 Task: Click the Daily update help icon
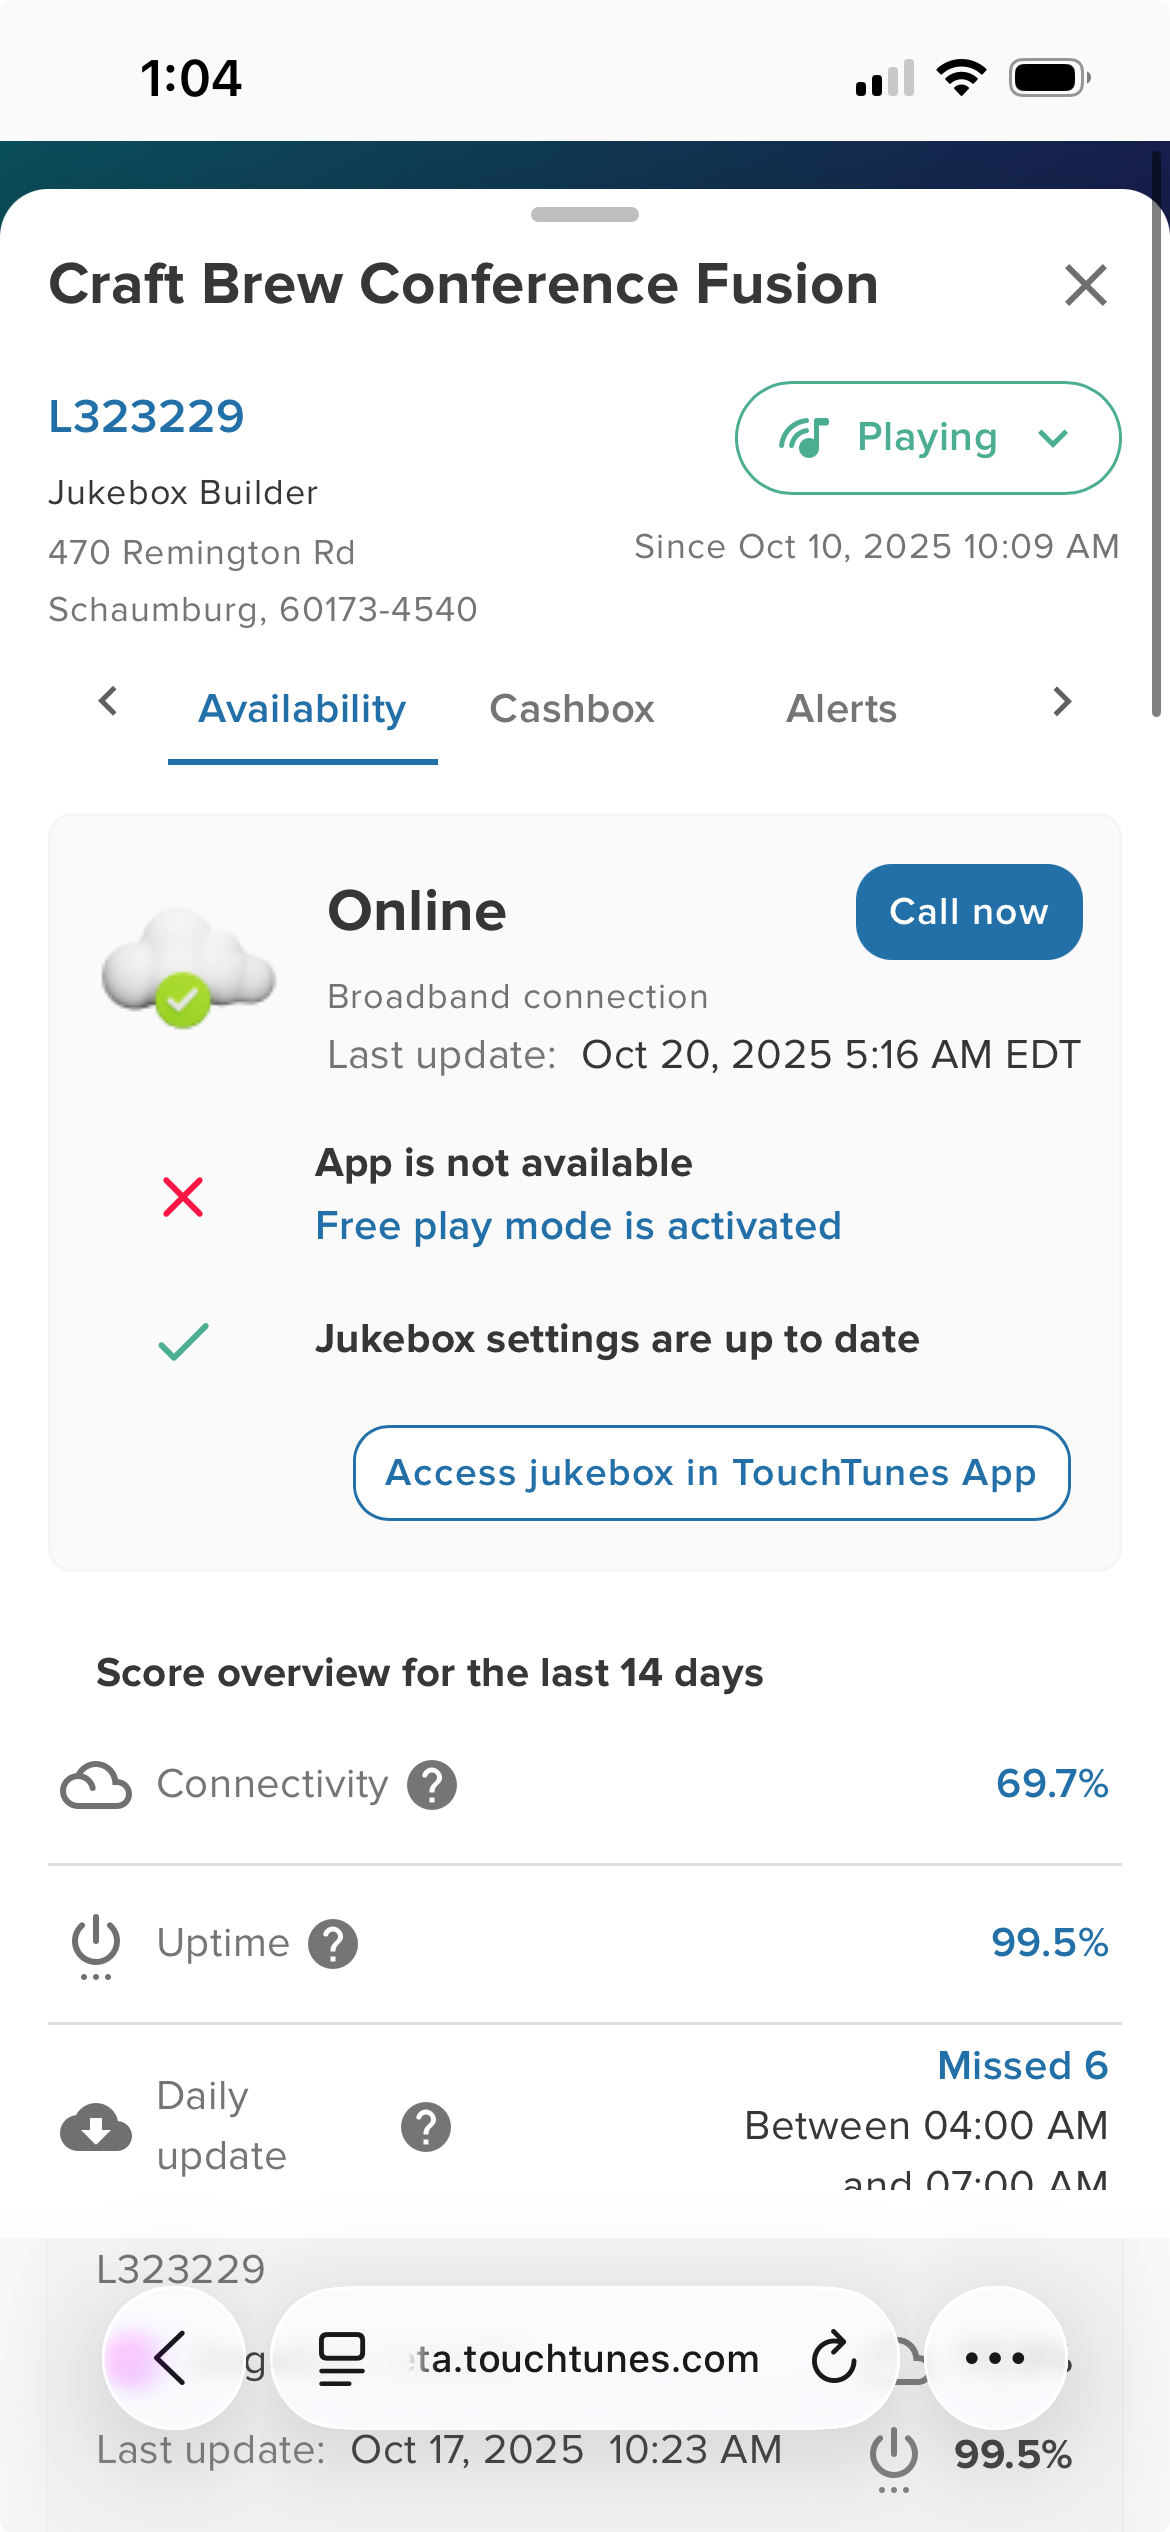coord(426,2126)
